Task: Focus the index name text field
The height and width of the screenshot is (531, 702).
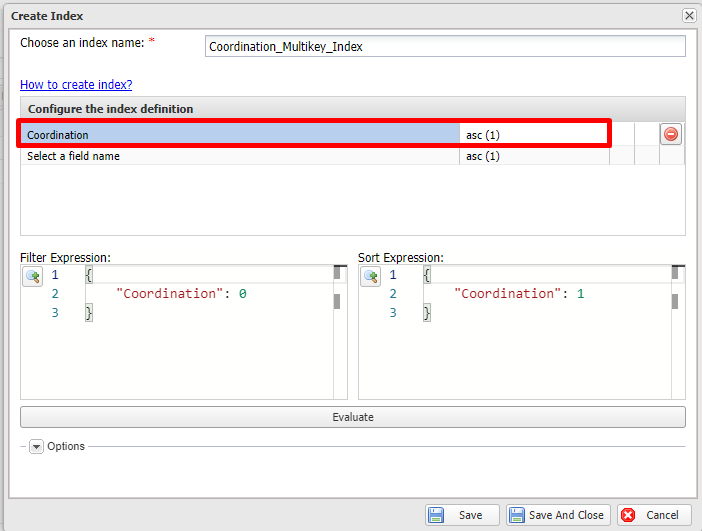Action: [x=445, y=46]
